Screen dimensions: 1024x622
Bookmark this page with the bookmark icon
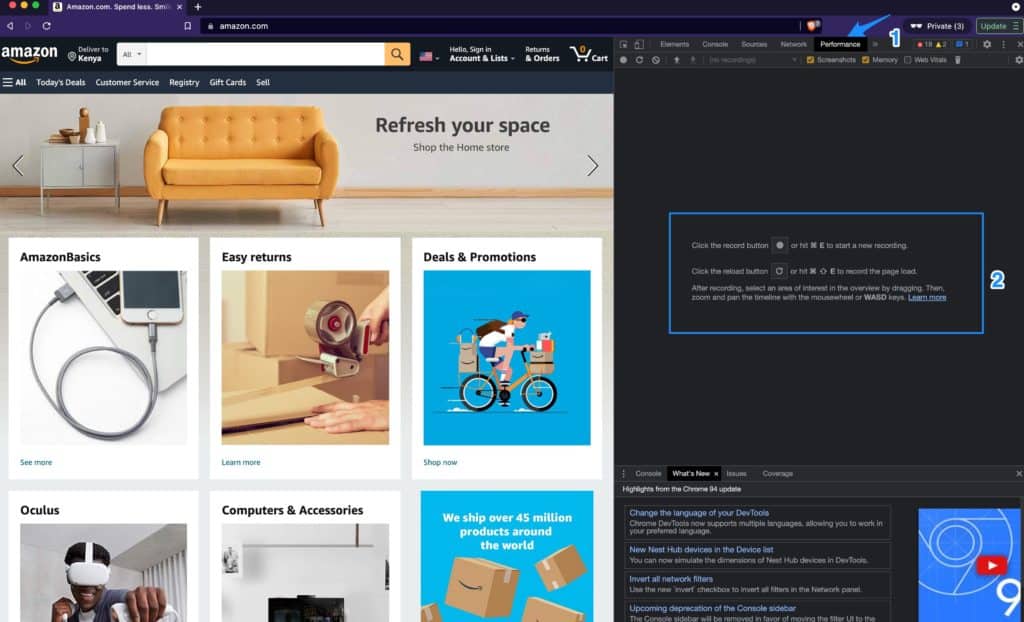tap(187, 26)
